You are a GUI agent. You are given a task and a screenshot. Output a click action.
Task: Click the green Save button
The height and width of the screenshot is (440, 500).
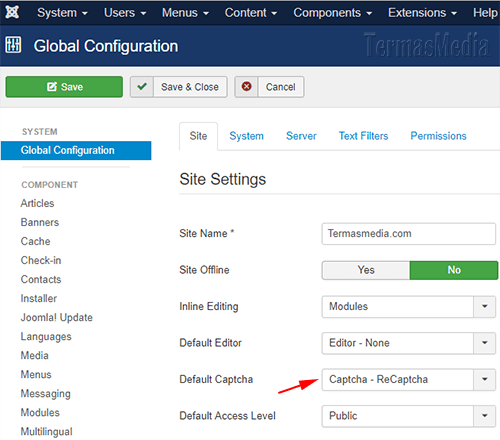(x=64, y=87)
